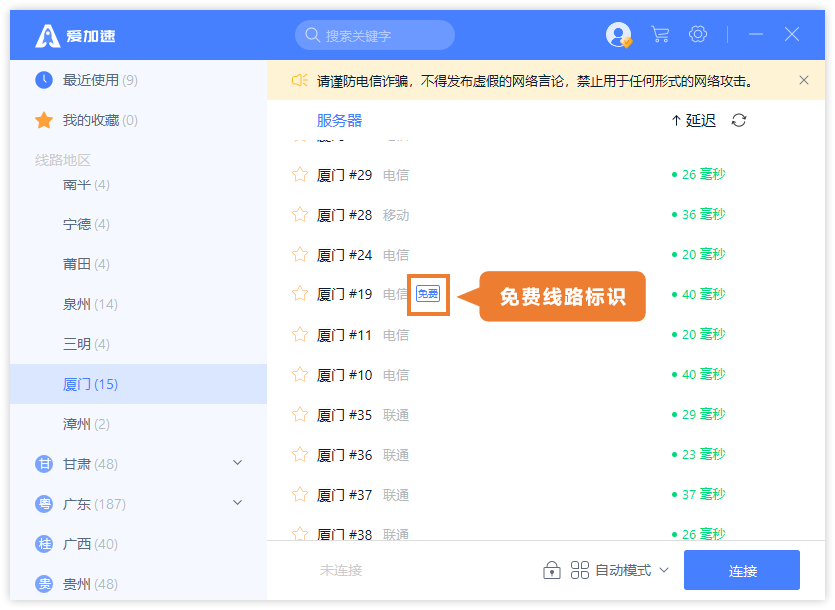
Task: Favorite server 厦门 #37 with its star
Action: pos(300,494)
